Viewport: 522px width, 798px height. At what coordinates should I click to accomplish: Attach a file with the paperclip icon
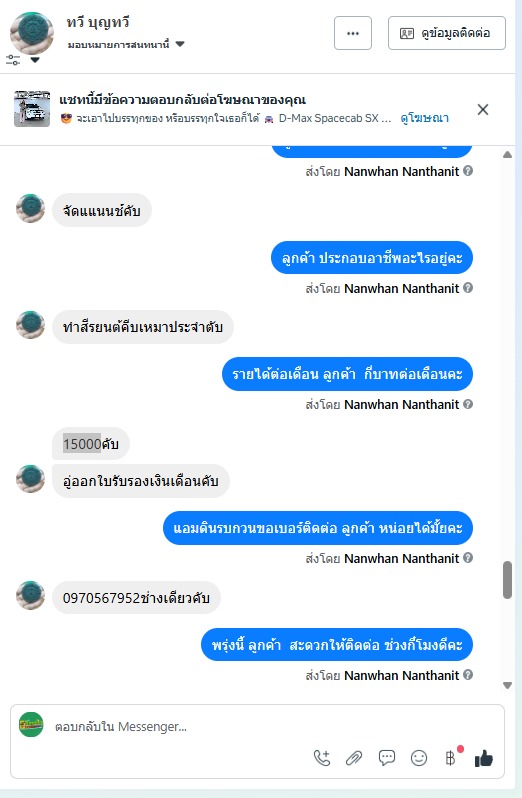pyautogui.click(x=354, y=758)
